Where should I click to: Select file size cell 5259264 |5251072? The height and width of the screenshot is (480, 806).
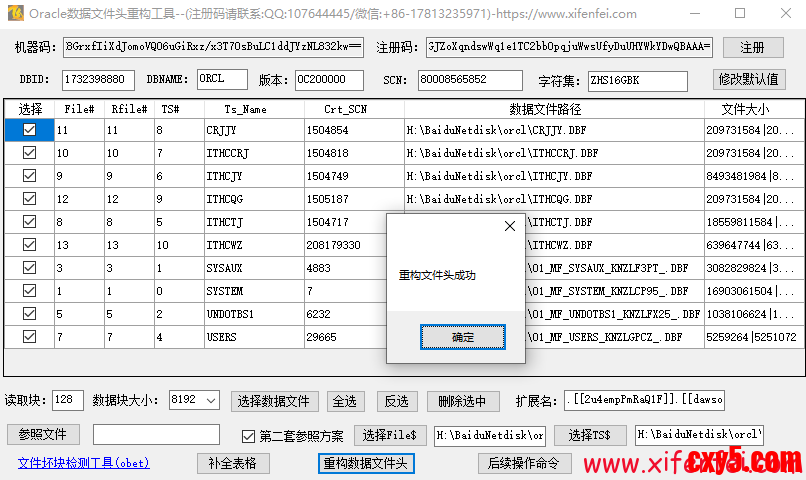[x=754, y=337]
